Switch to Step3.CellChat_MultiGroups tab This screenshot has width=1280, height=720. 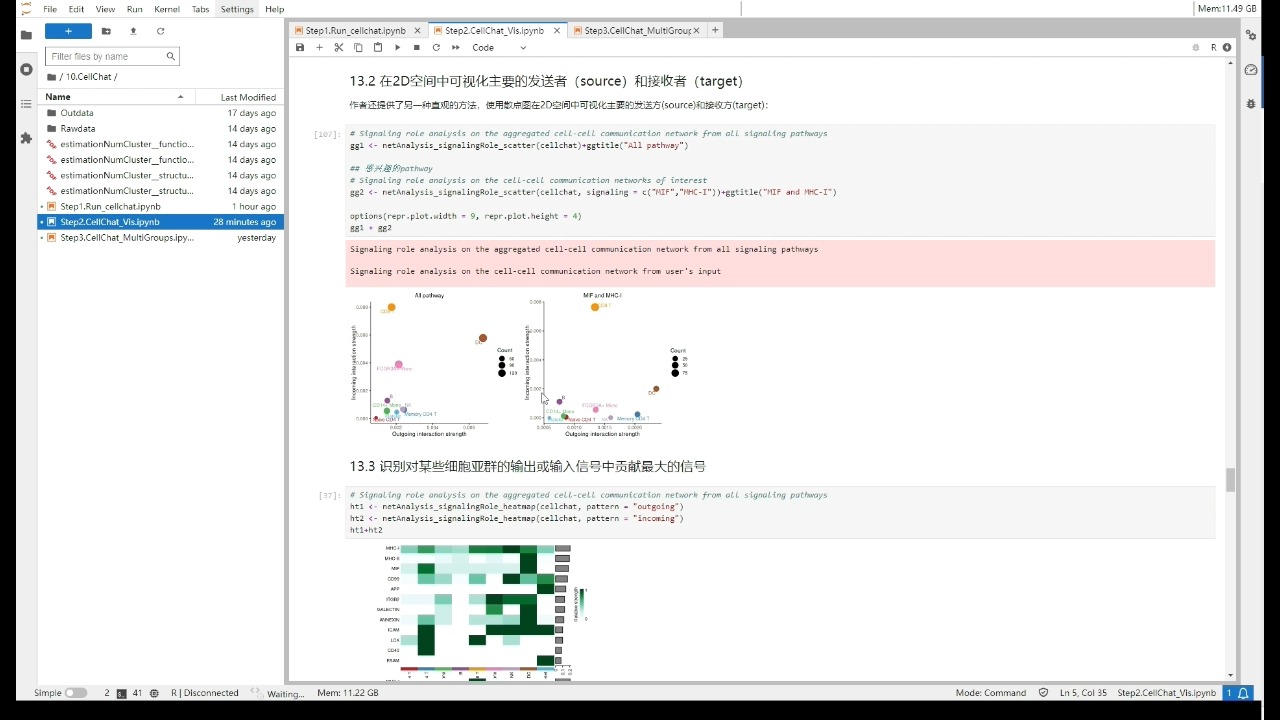tap(637, 31)
